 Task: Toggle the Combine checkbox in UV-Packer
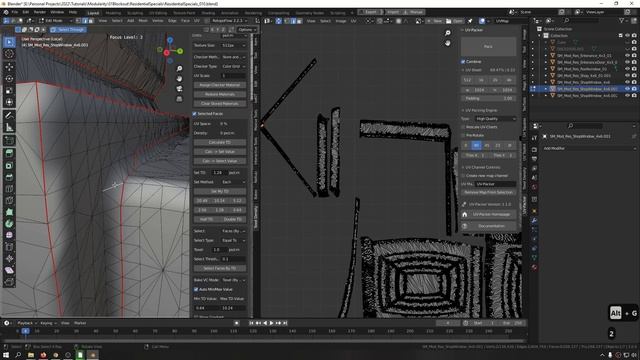click(463, 62)
